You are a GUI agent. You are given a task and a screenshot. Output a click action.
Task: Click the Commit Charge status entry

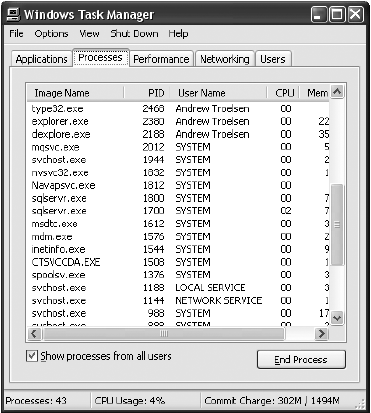[272, 400]
